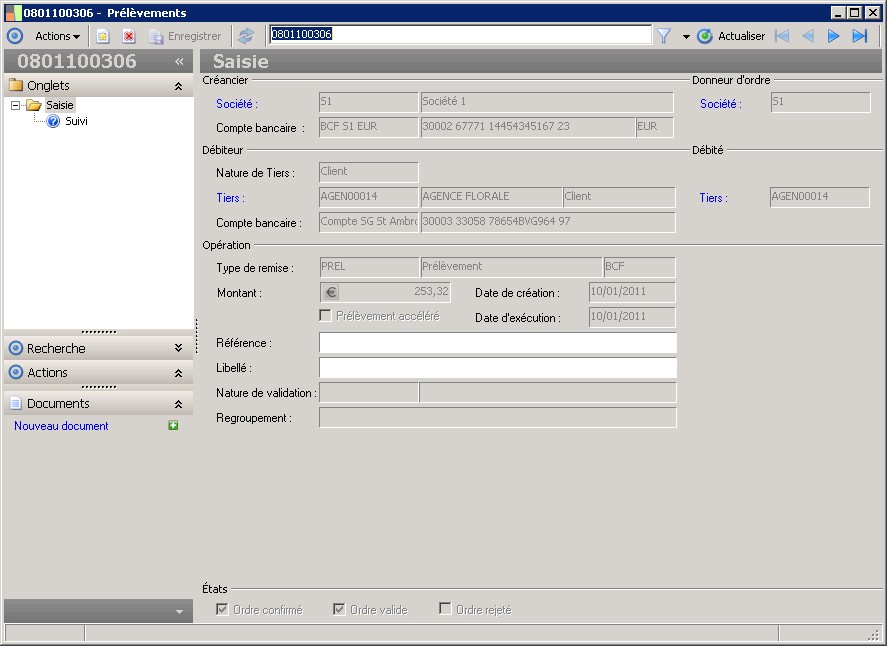The image size is (887, 646).
Task: Select Suivi in the Onglets tree
Action: [x=76, y=121]
